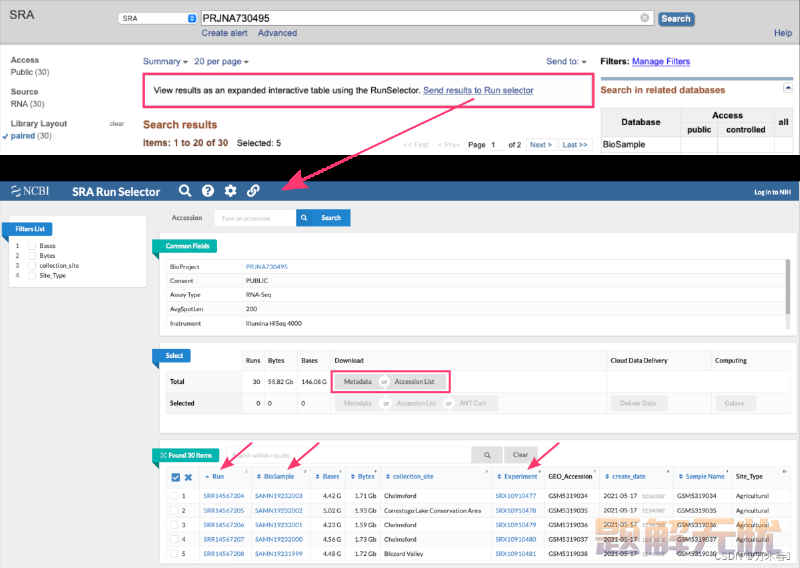Click Clear button beside results search
800x568 pixels.
[x=520, y=455]
